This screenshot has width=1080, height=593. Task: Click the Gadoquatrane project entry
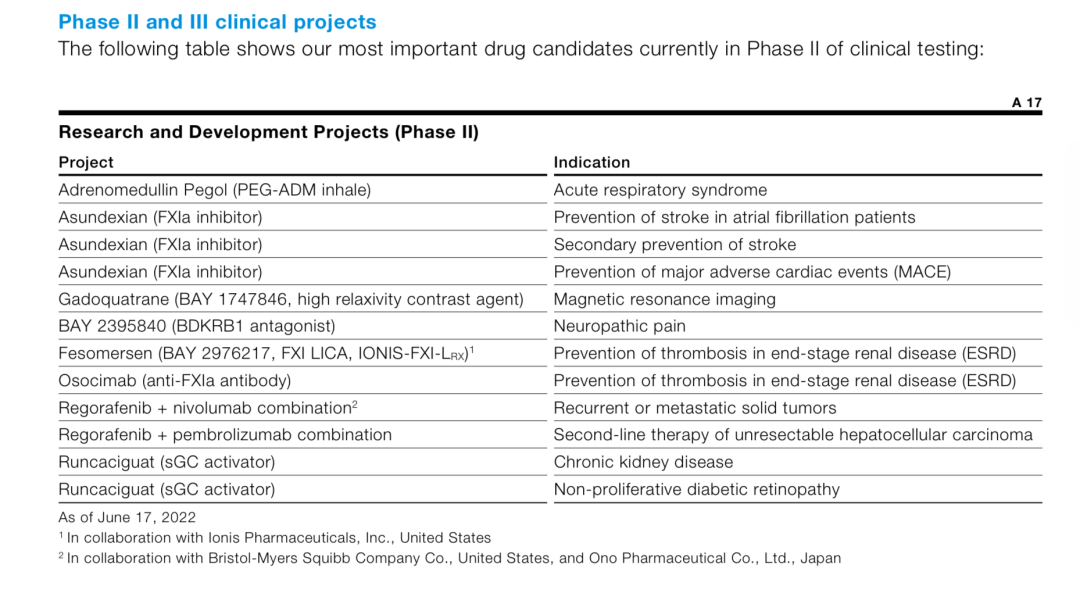[x=290, y=299]
